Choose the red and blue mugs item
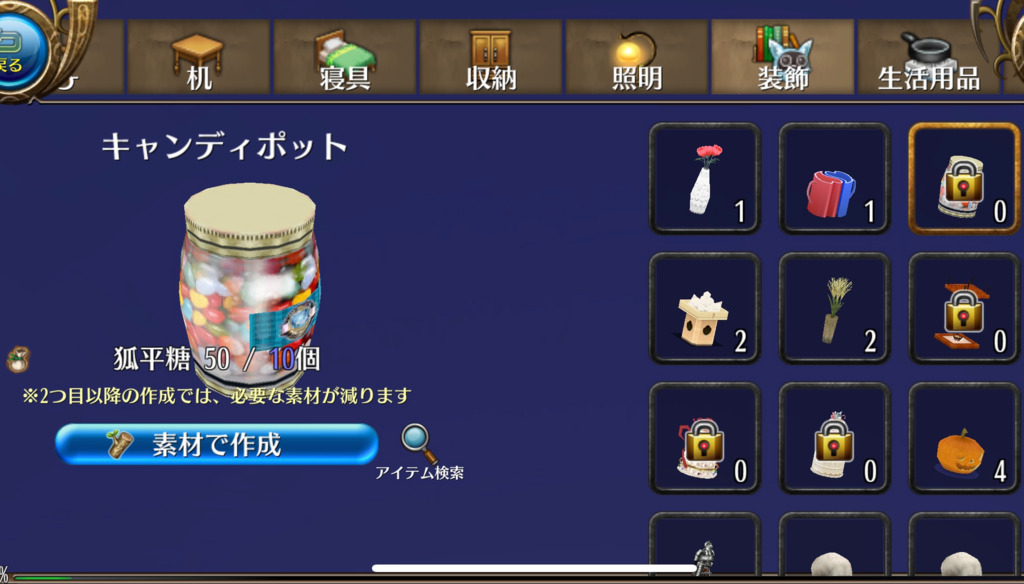 click(835, 178)
